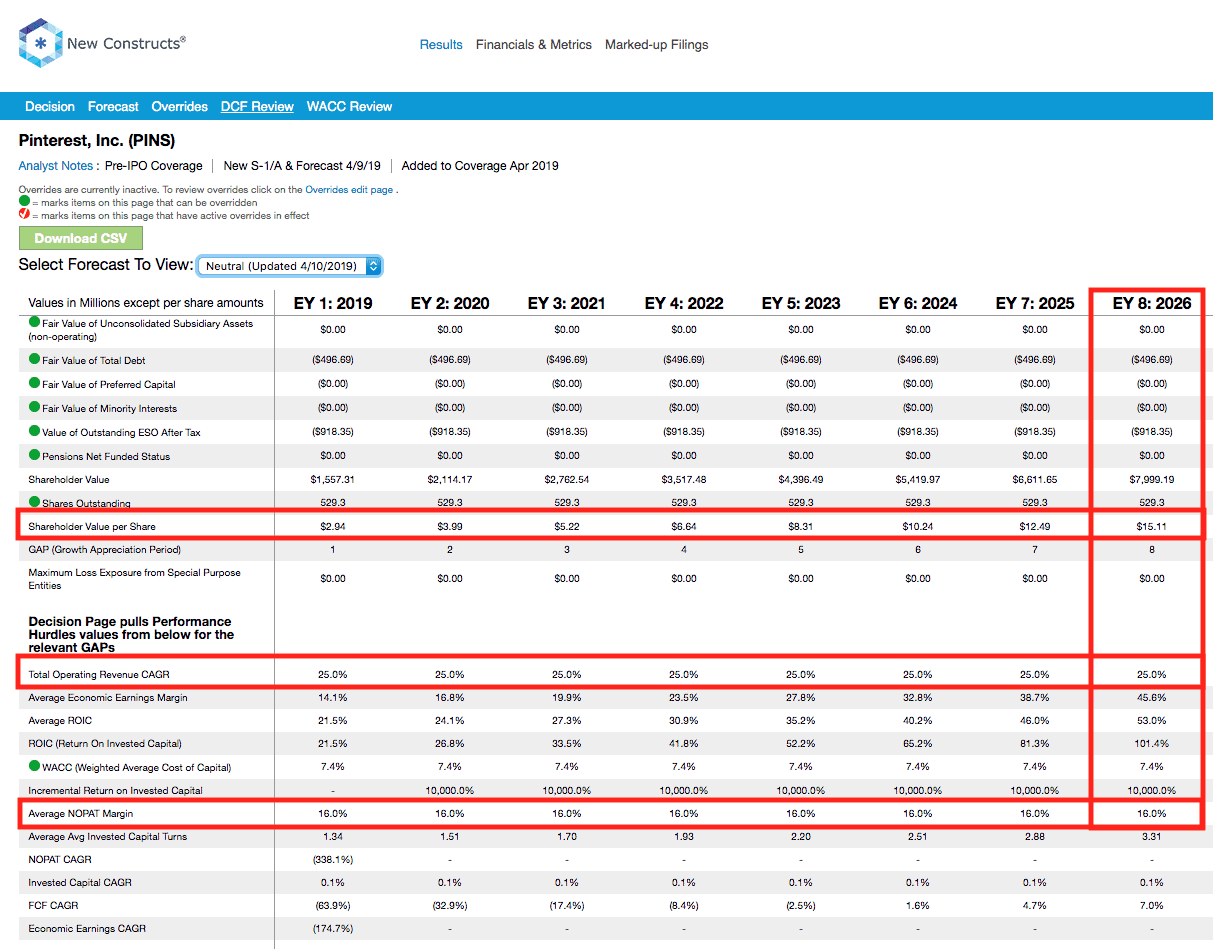The width and height of the screenshot is (1213, 949).
Task: Select DCF Review in blue navigation bar
Action: (x=257, y=107)
